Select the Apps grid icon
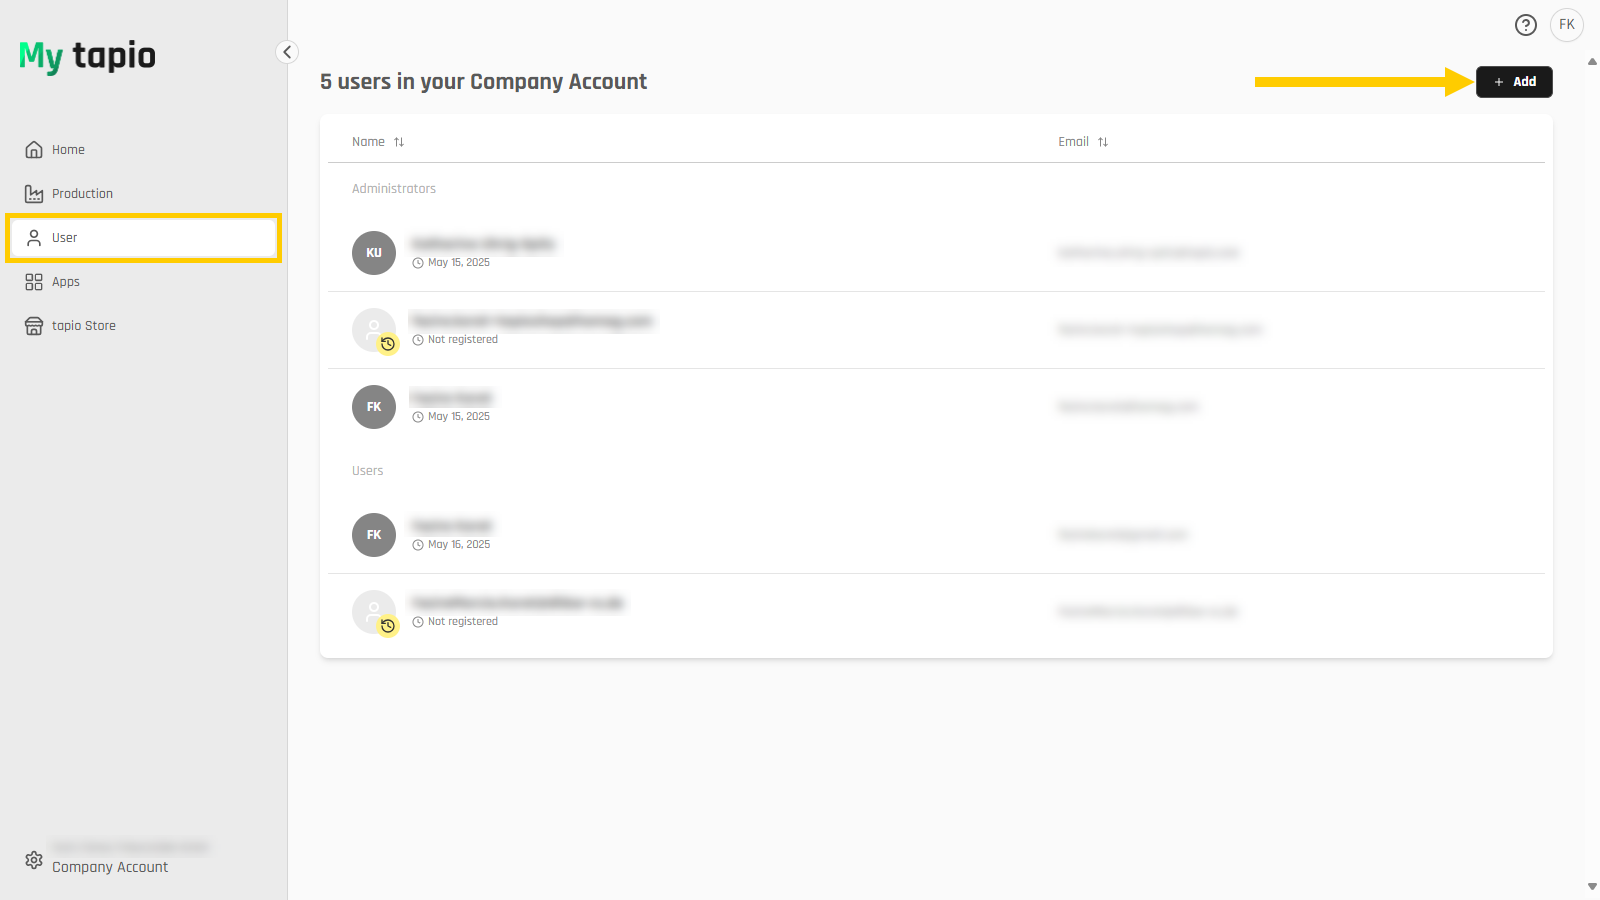The width and height of the screenshot is (1600, 900). (x=34, y=282)
